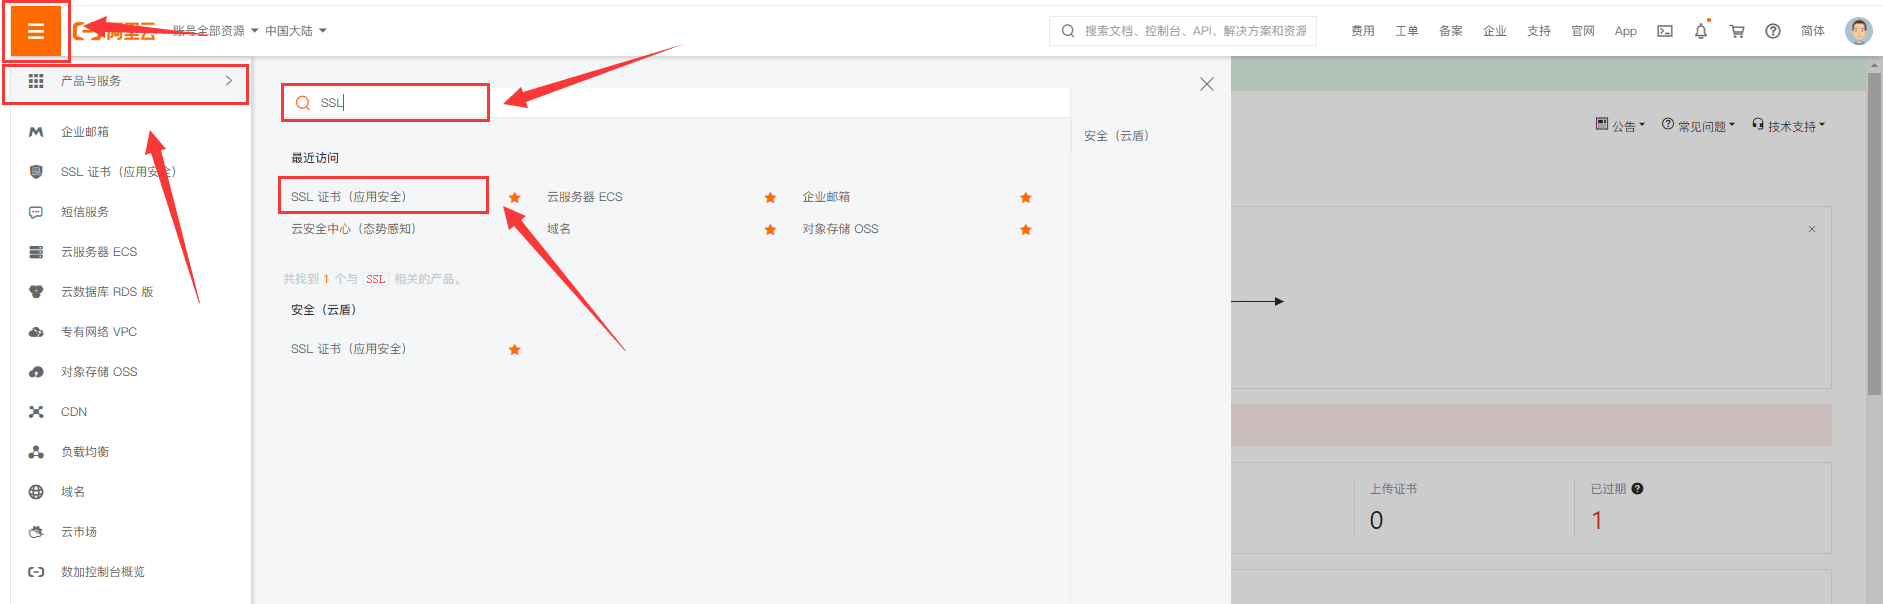This screenshot has height=604, width=1883.
Task: Open the 技术支持 support dropdown
Action: (x=1788, y=126)
